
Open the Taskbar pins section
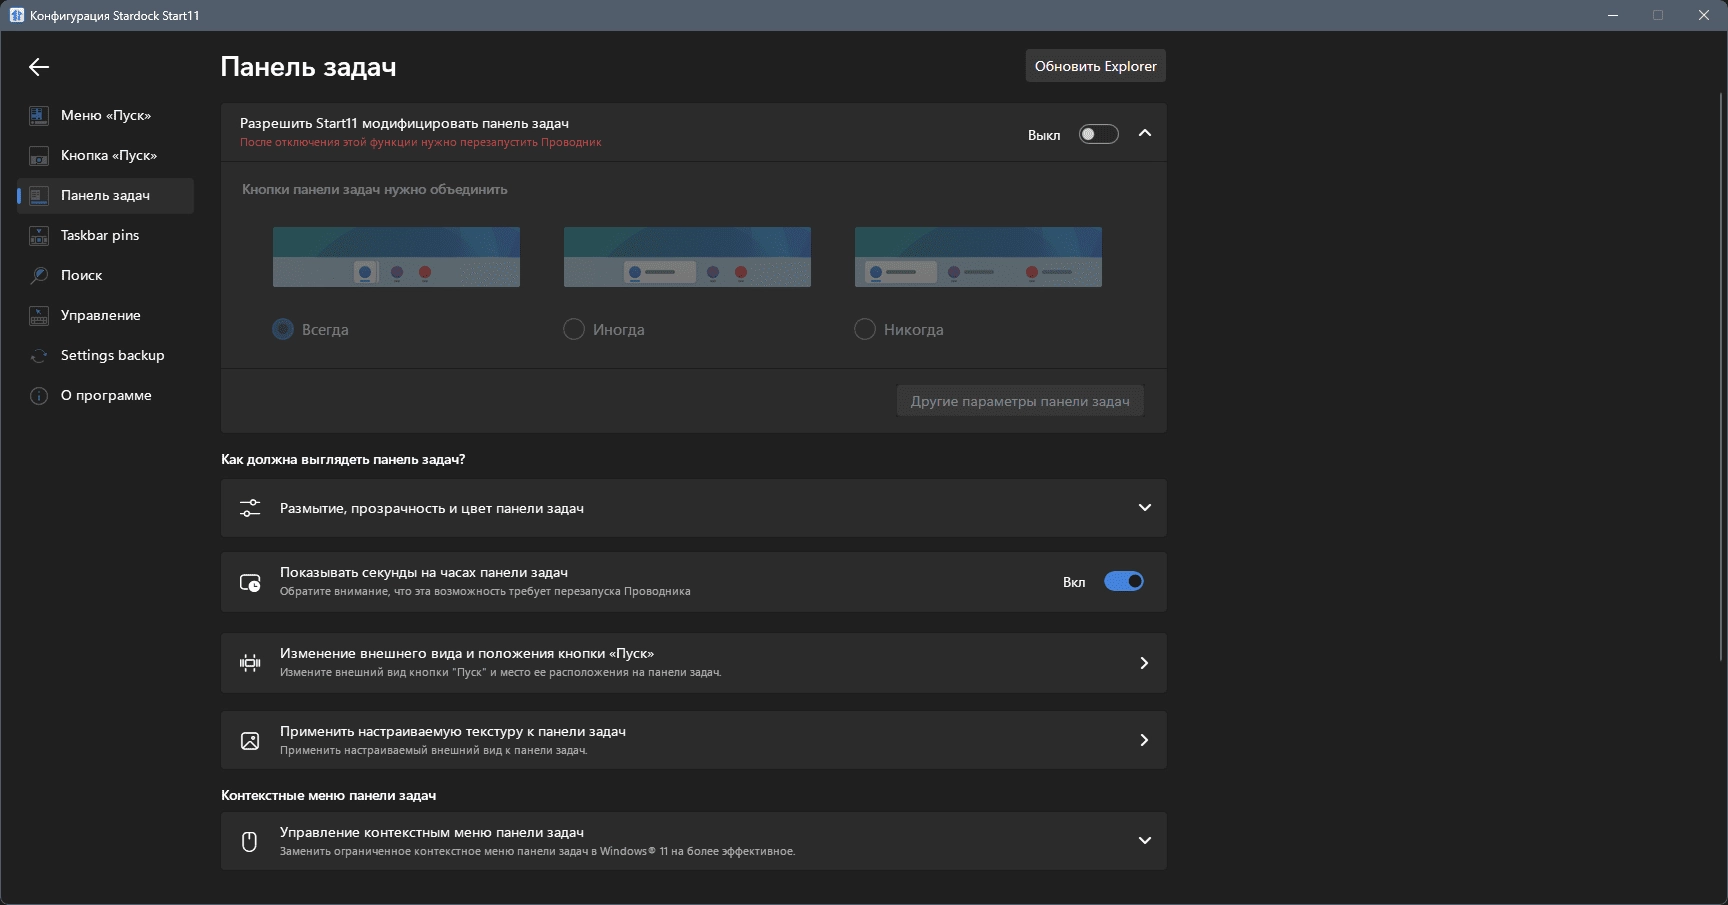pos(106,236)
